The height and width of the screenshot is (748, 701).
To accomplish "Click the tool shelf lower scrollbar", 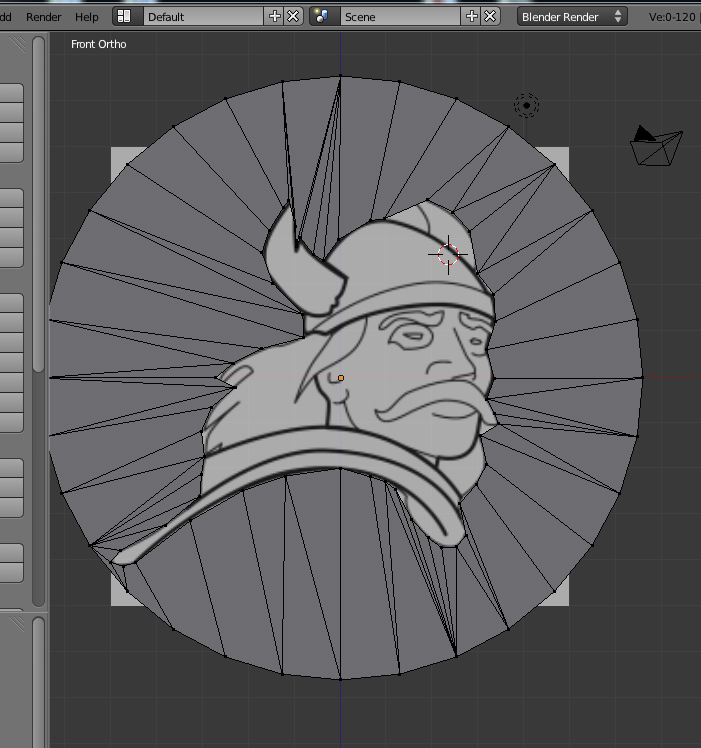I will pos(39,682).
